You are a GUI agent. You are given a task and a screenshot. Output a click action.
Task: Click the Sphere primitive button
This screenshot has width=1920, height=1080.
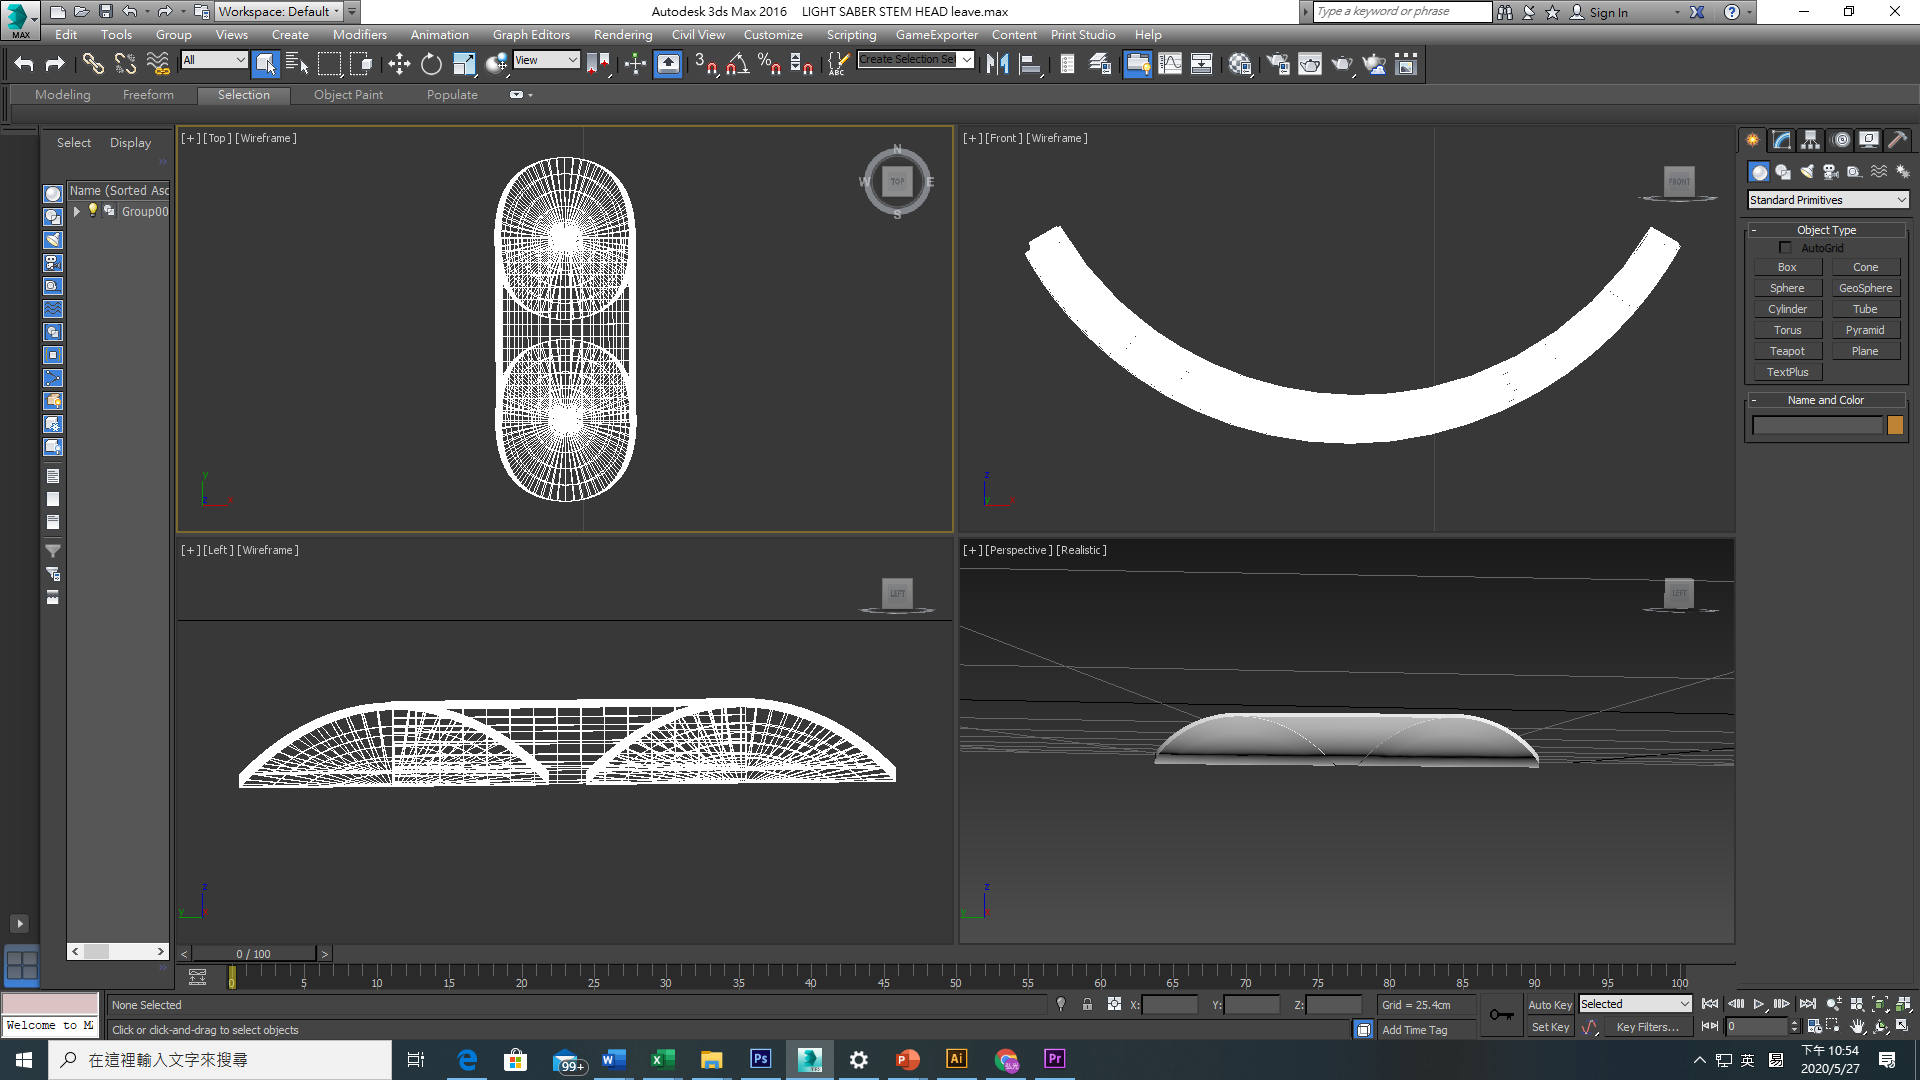[x=1787, y=288]
